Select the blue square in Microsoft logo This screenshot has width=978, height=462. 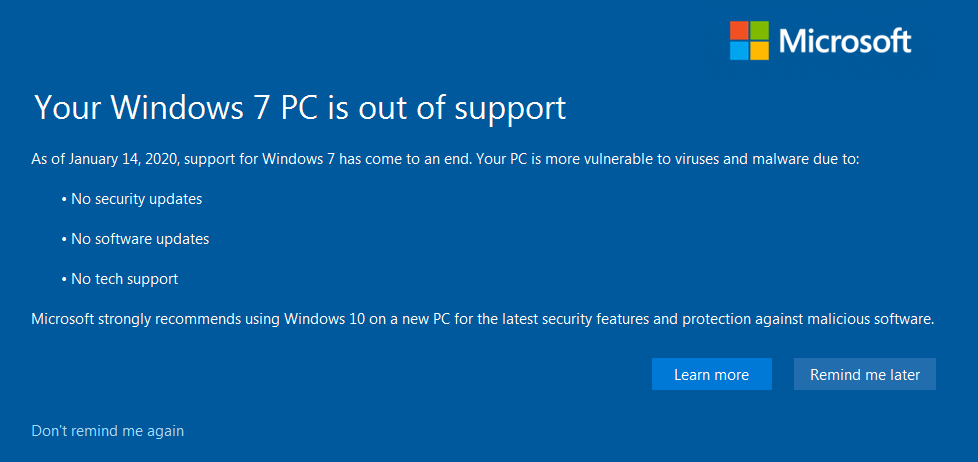(739, 51)
